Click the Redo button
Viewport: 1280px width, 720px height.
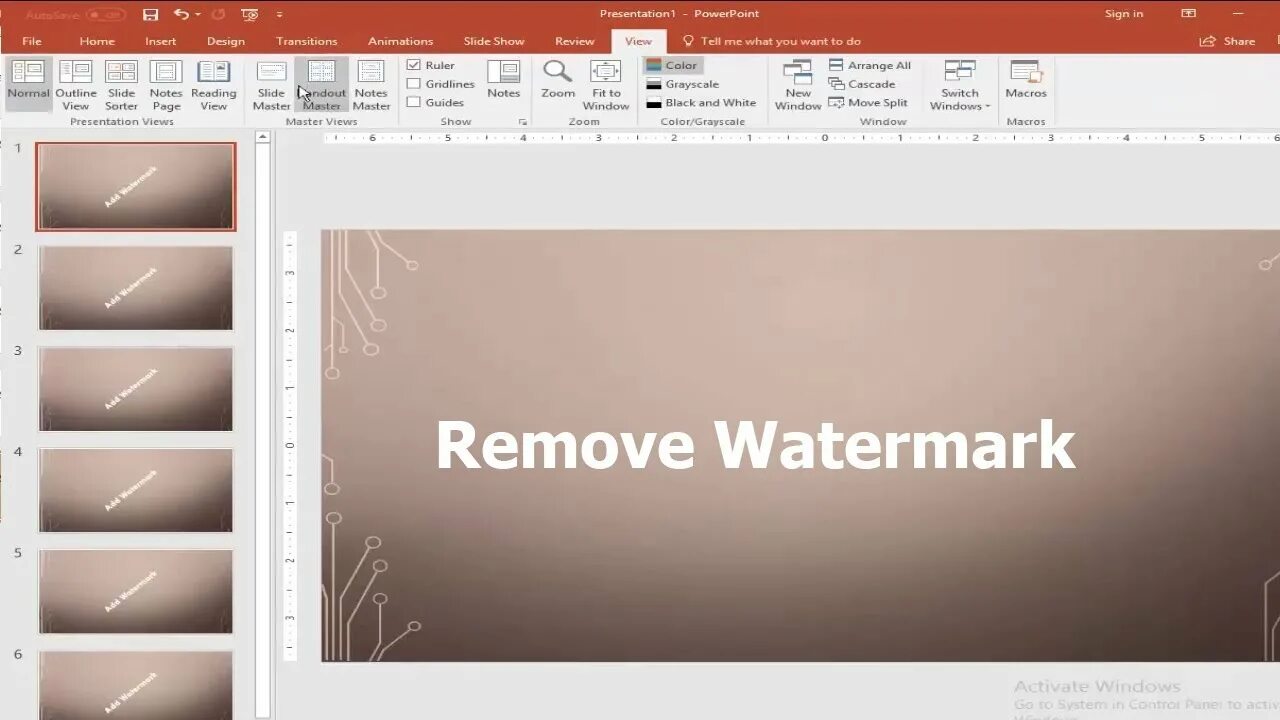click(219, 14)
